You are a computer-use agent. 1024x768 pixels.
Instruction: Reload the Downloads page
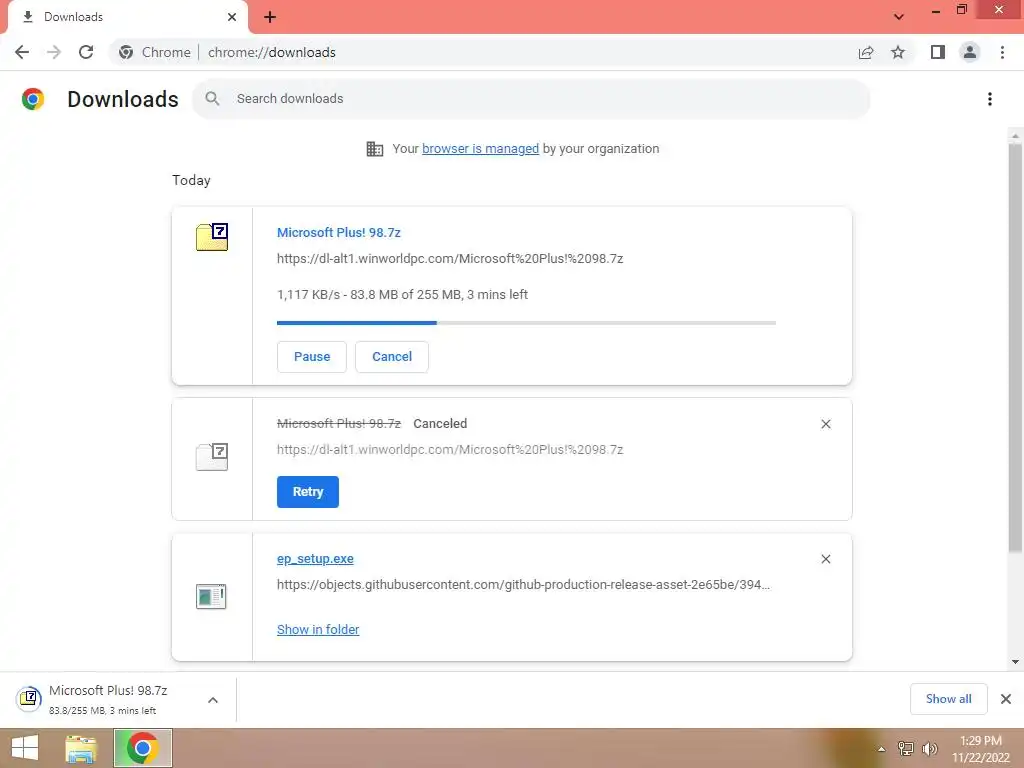point(86,52)
